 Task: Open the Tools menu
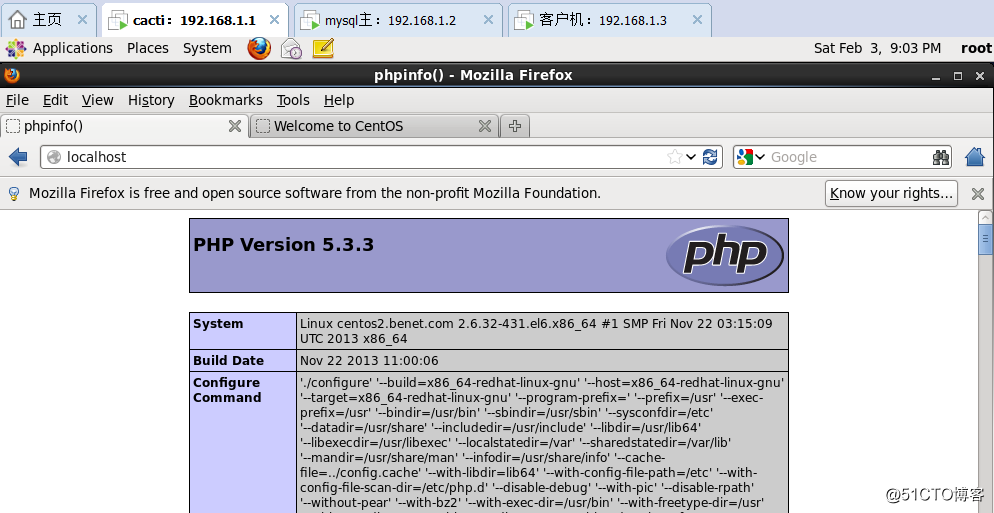pyautogui.click(x=293, y=100)
